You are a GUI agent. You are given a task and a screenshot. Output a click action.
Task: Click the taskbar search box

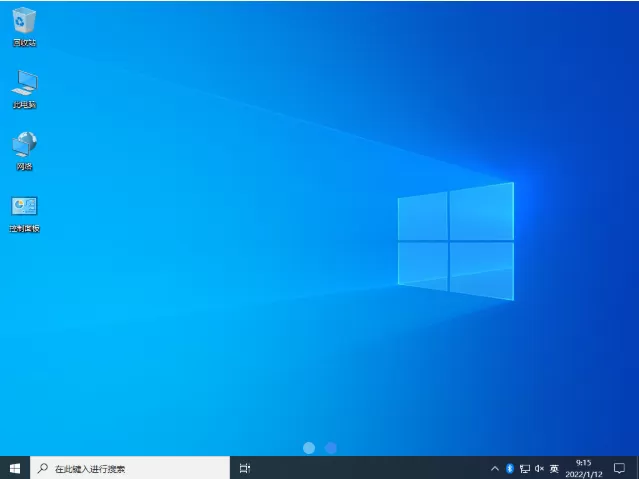click(130, 468)
